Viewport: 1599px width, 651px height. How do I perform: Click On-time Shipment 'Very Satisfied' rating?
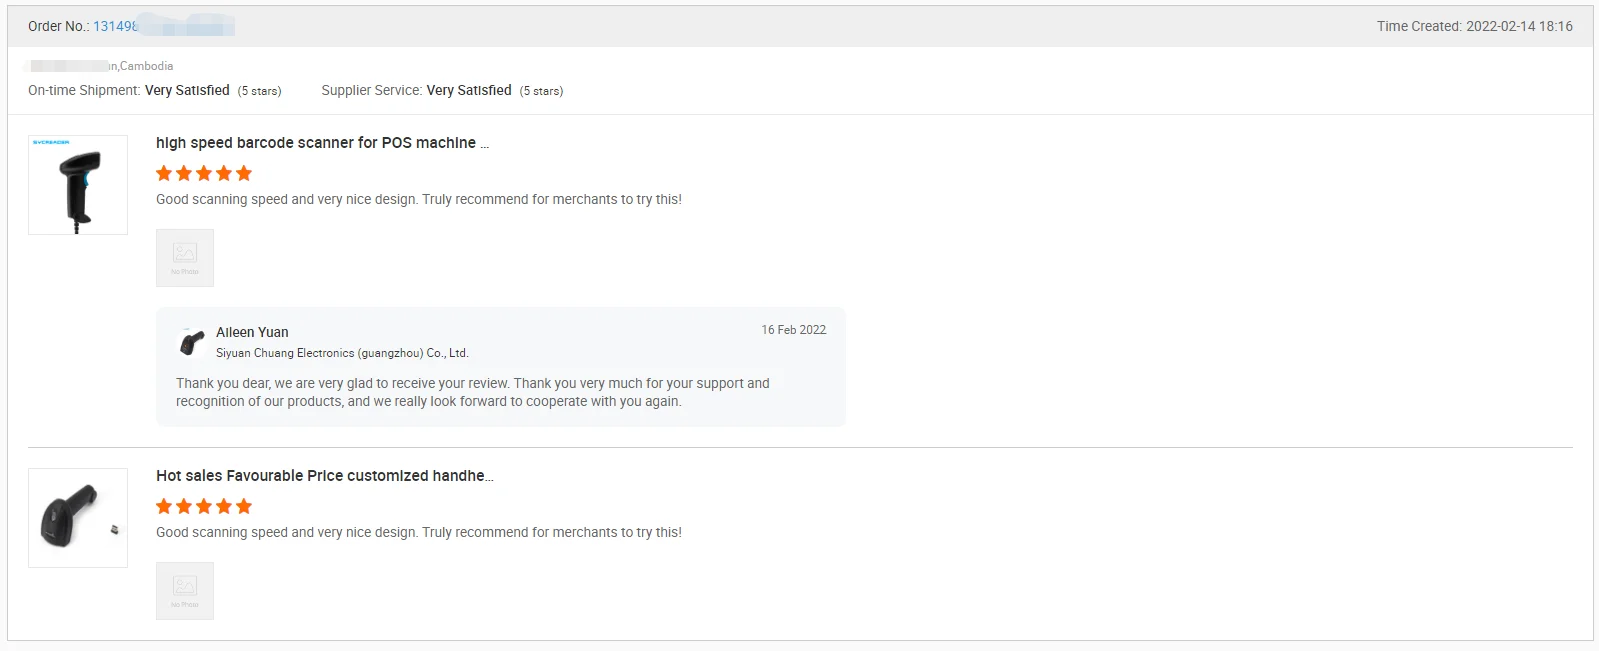coord(187,90)
